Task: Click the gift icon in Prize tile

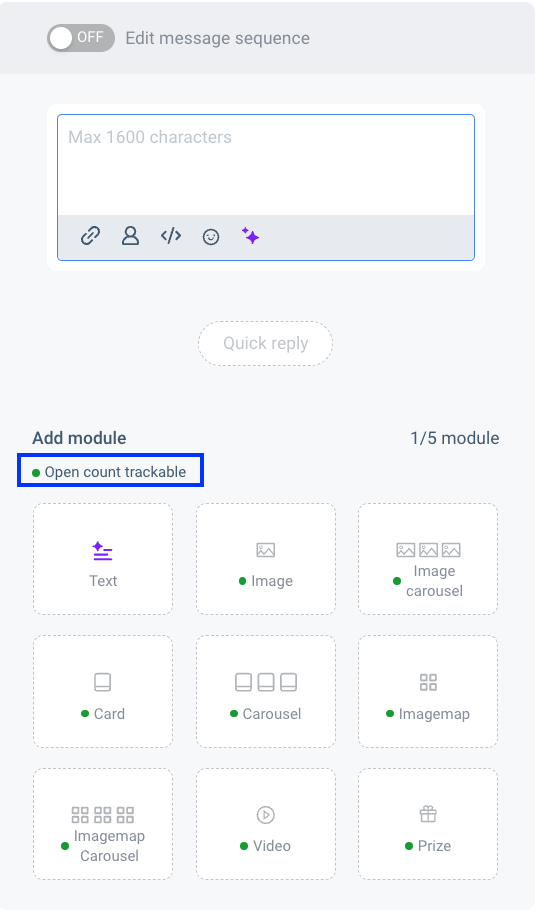Action: coord(428,814)
